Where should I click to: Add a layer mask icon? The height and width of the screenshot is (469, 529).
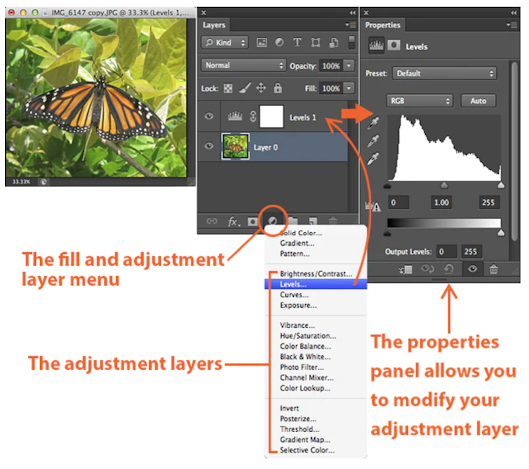click(x=252, y=221)
